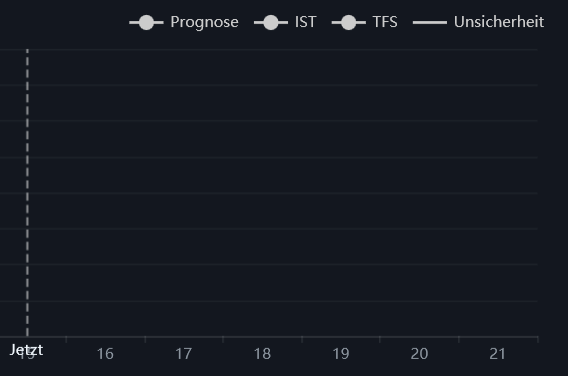Click the Jetzt marker label

tap(26, 350)
